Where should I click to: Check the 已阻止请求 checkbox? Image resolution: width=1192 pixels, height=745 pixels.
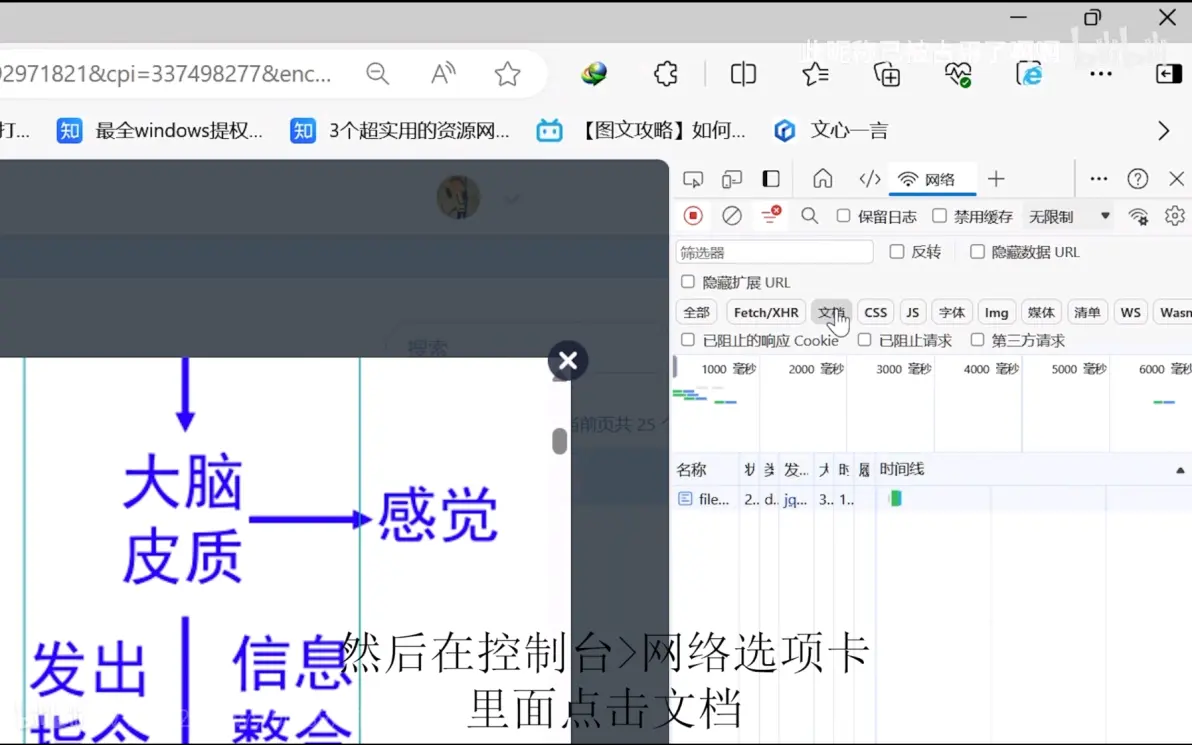[x=864, y=340]
